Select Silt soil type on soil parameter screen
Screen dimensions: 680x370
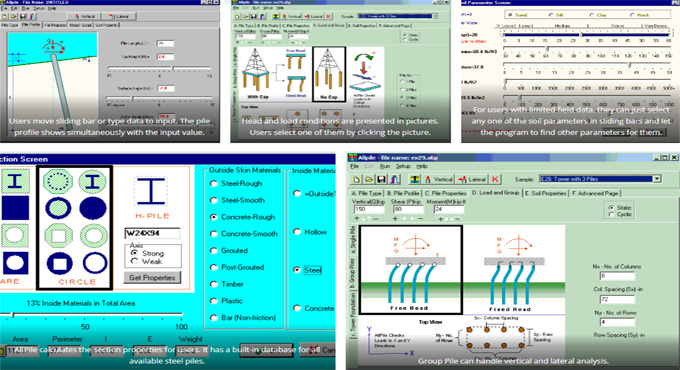click(557, 15)
